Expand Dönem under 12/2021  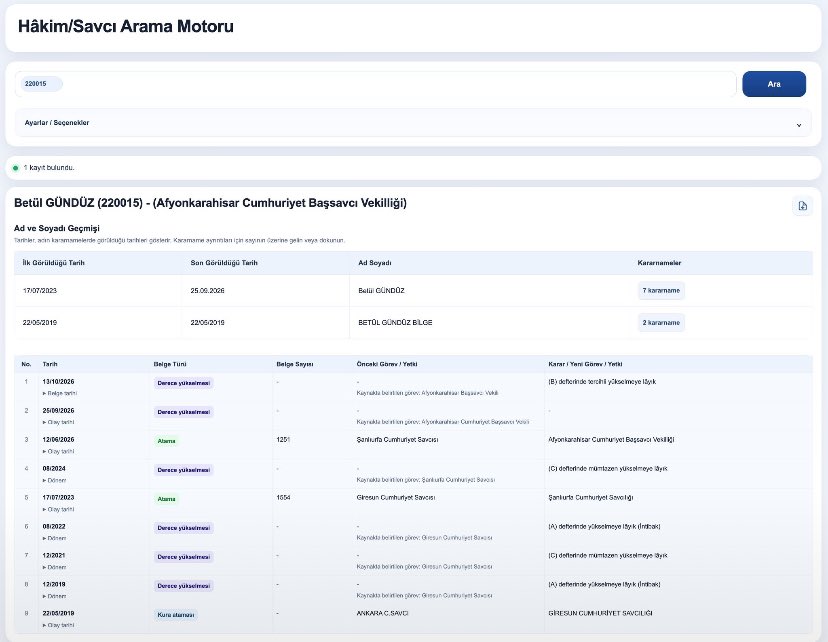pos(54,568)
